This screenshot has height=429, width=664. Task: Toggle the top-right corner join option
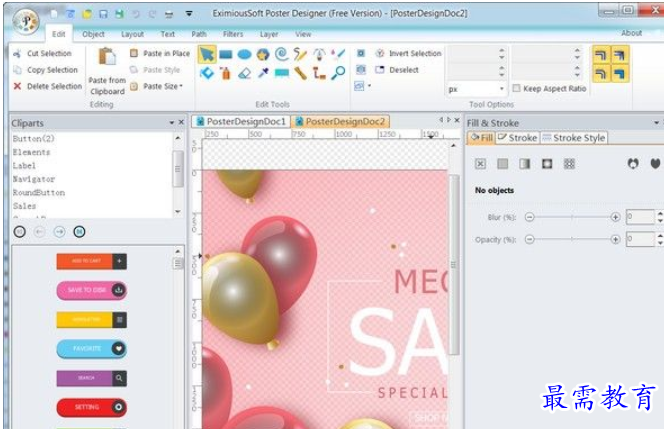click(x=620, y=55)
